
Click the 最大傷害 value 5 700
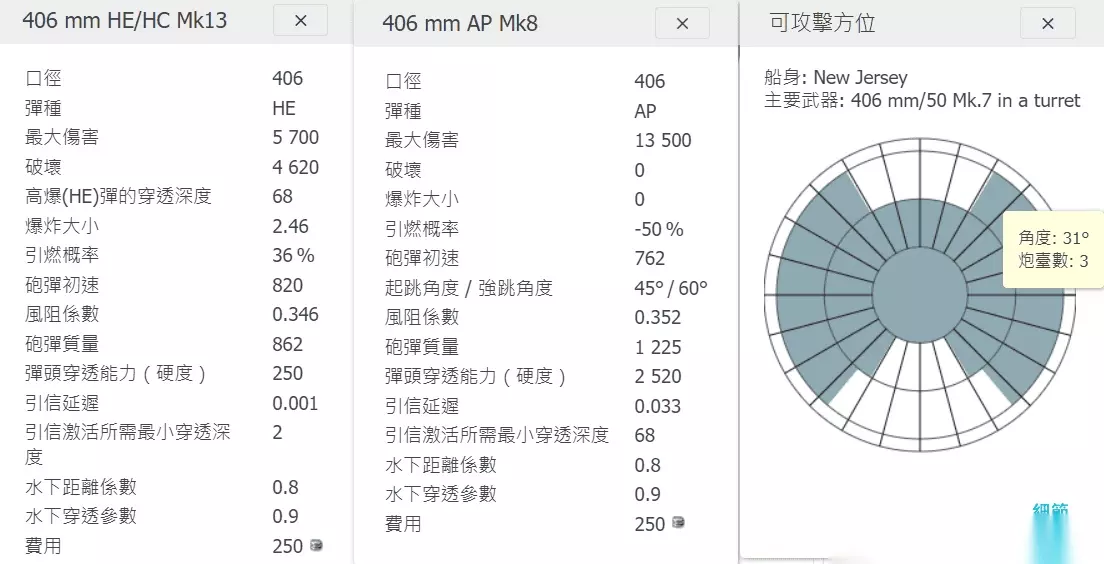coord(296,137)
